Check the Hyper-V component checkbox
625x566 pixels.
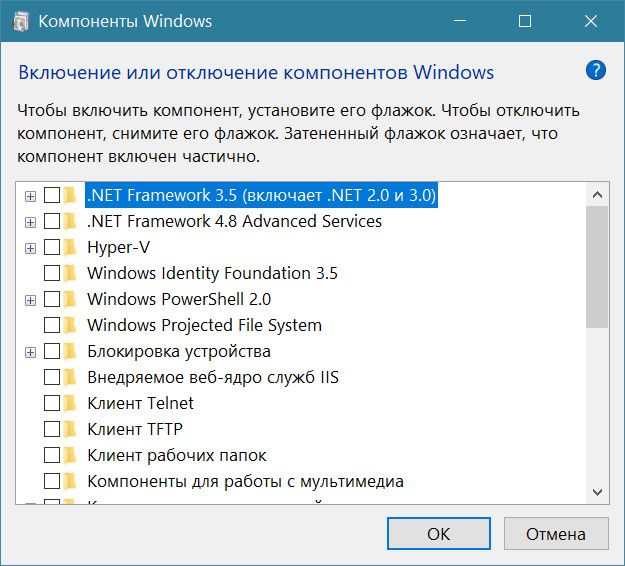[x=52, y=247]
